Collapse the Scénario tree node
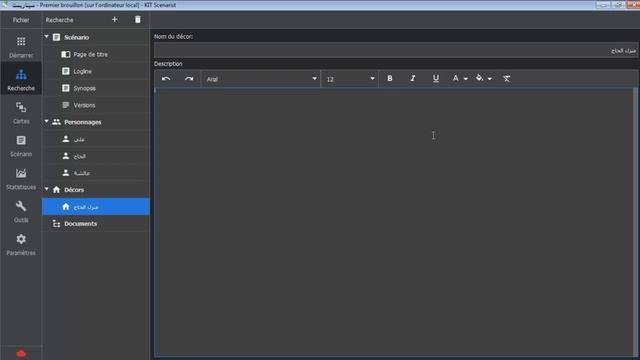The height and width of the screenshot is (360, 640). tap(47, 37)
